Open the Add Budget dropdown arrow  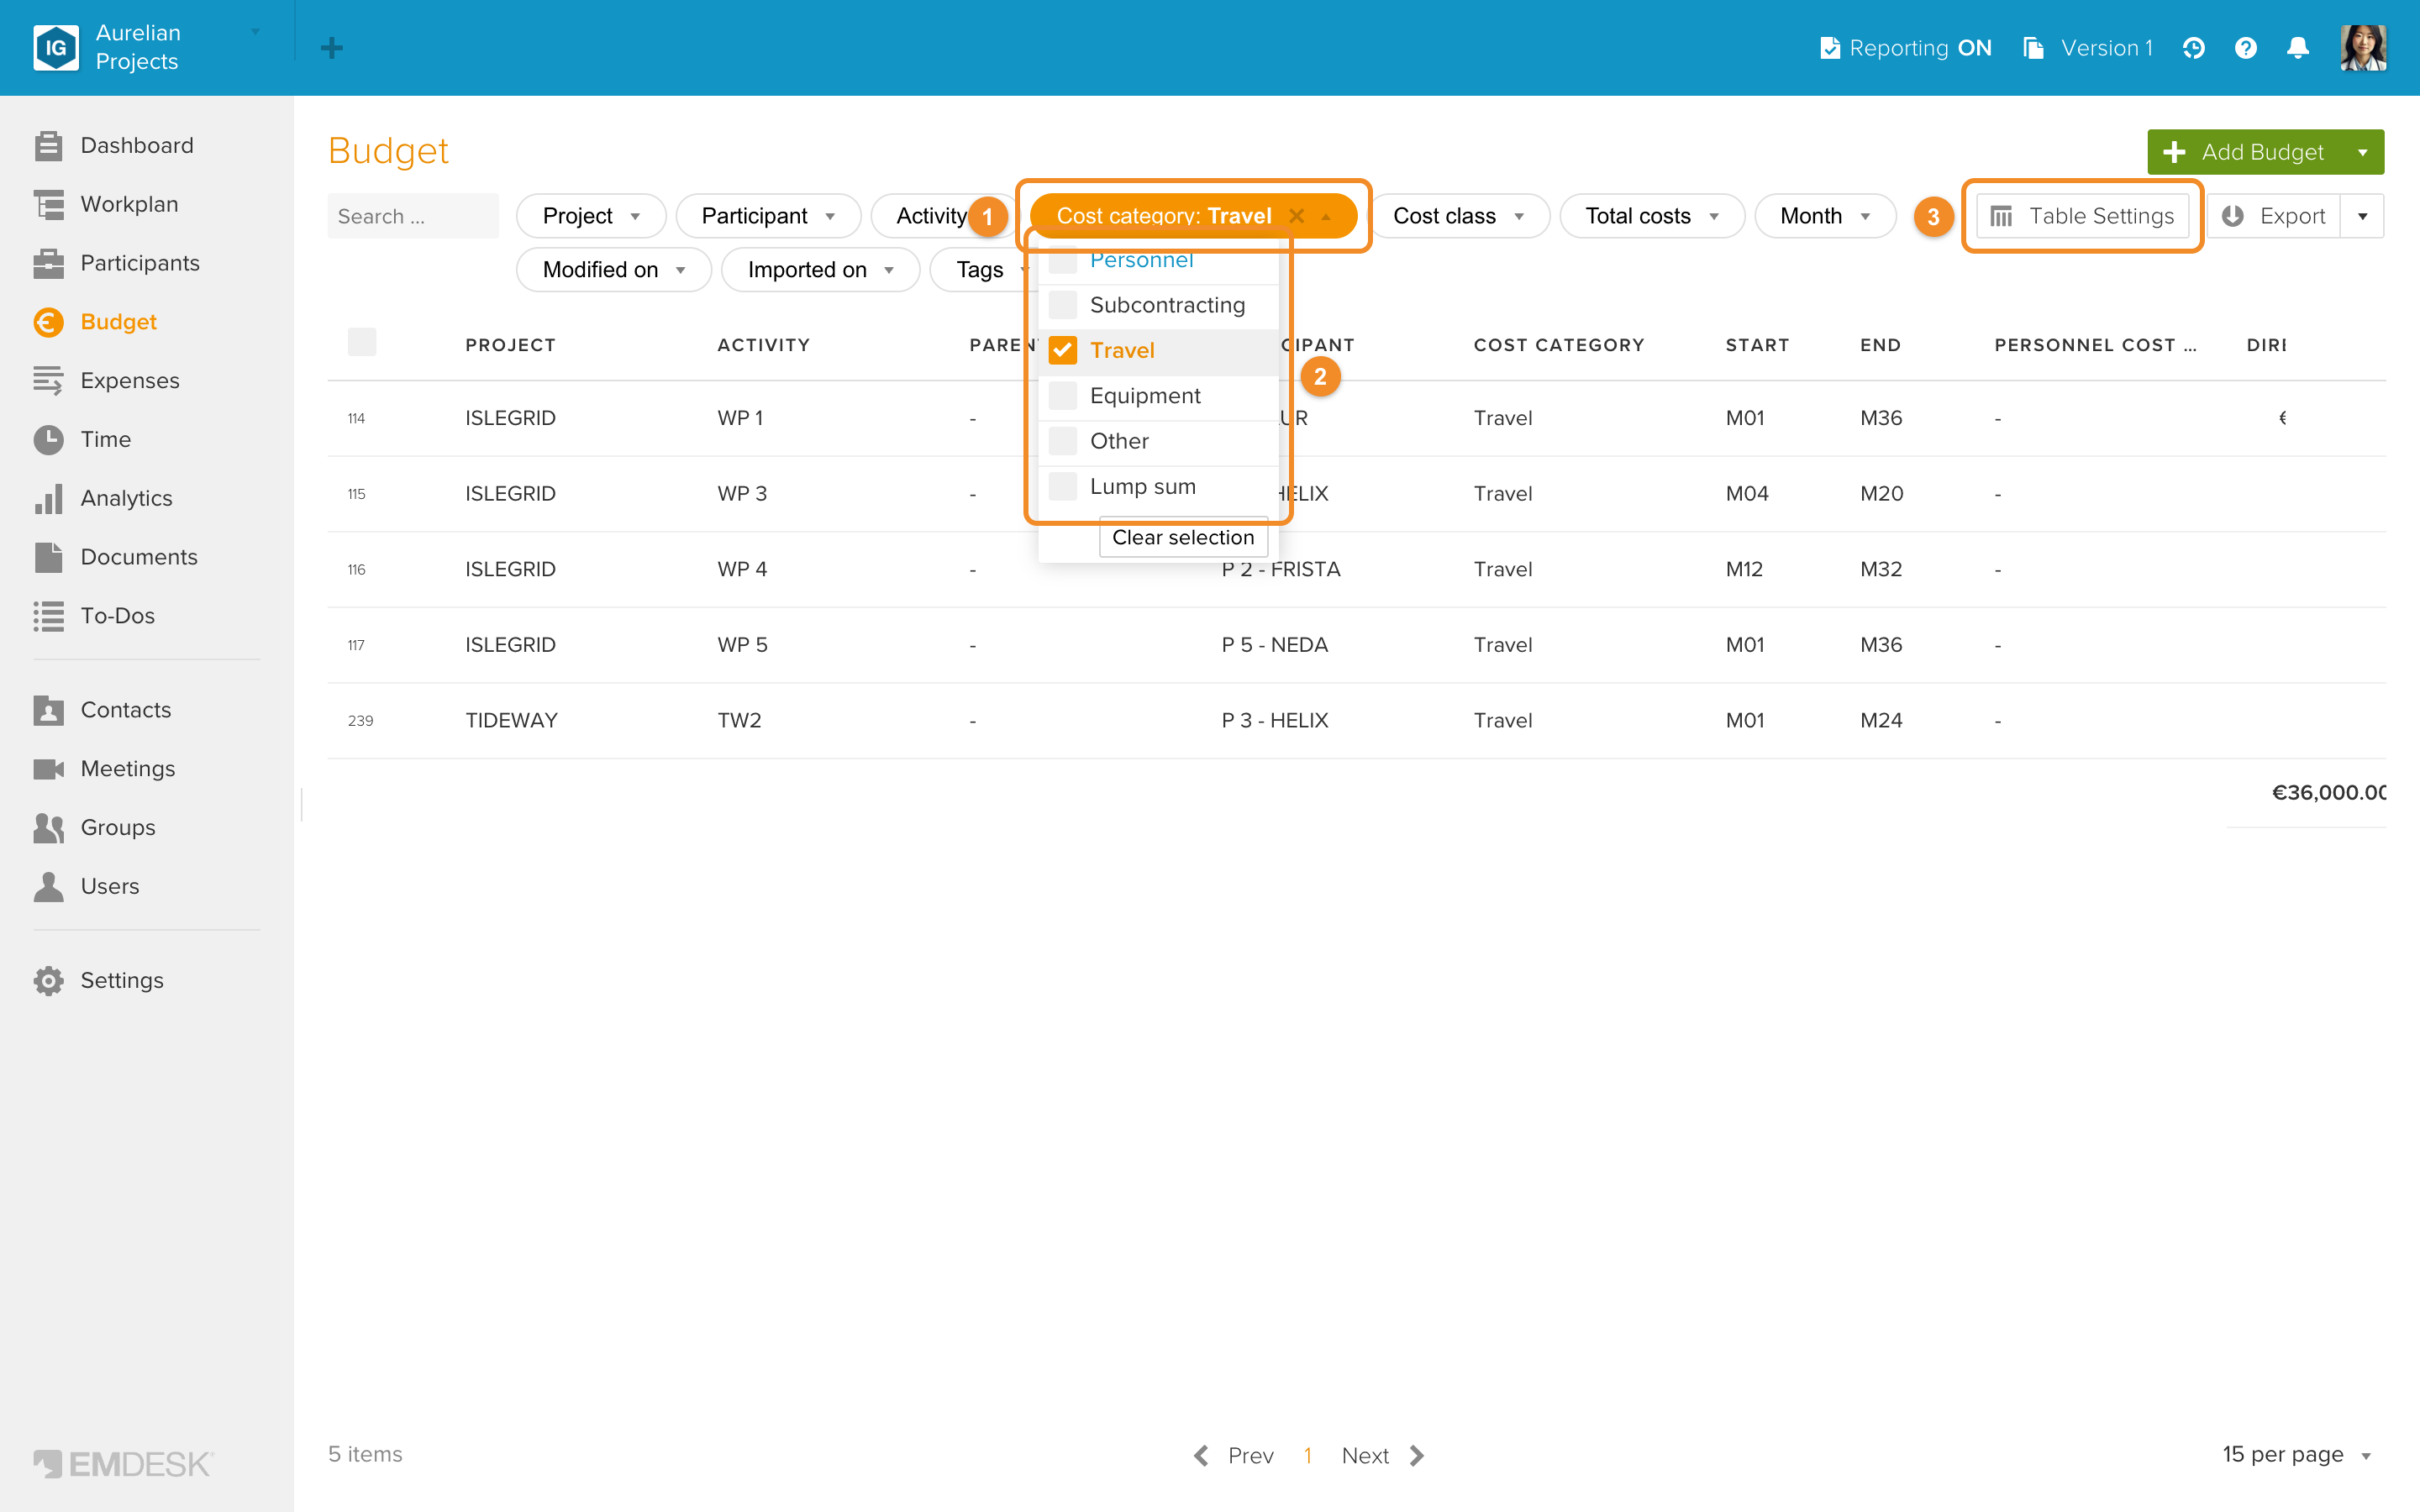point(2362,152)
